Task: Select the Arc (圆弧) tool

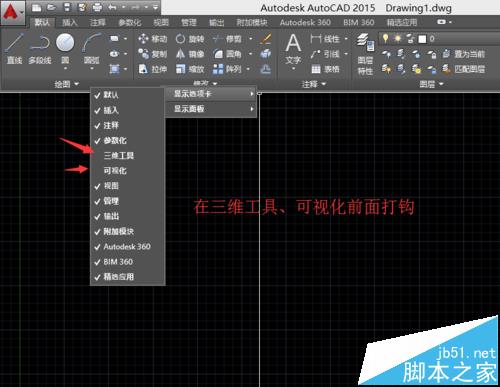Action: point(92,48)
